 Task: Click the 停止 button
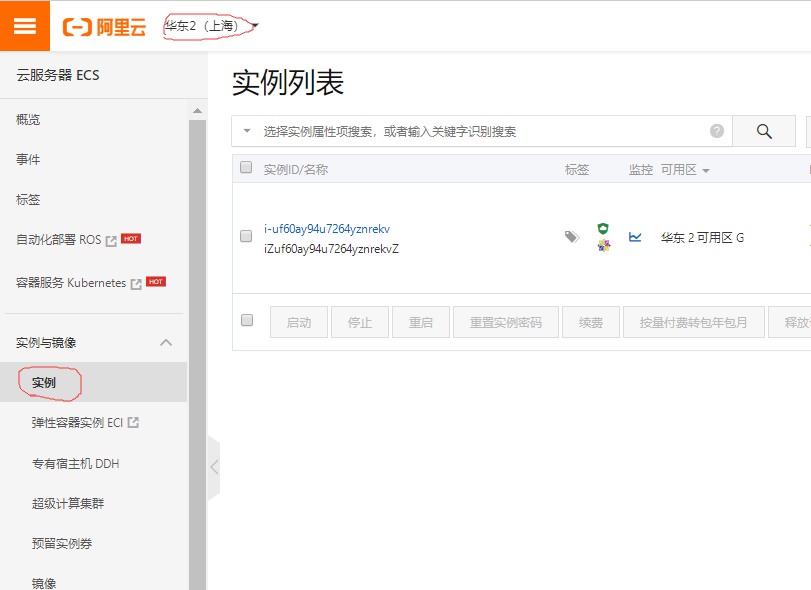tap(360, 322)
